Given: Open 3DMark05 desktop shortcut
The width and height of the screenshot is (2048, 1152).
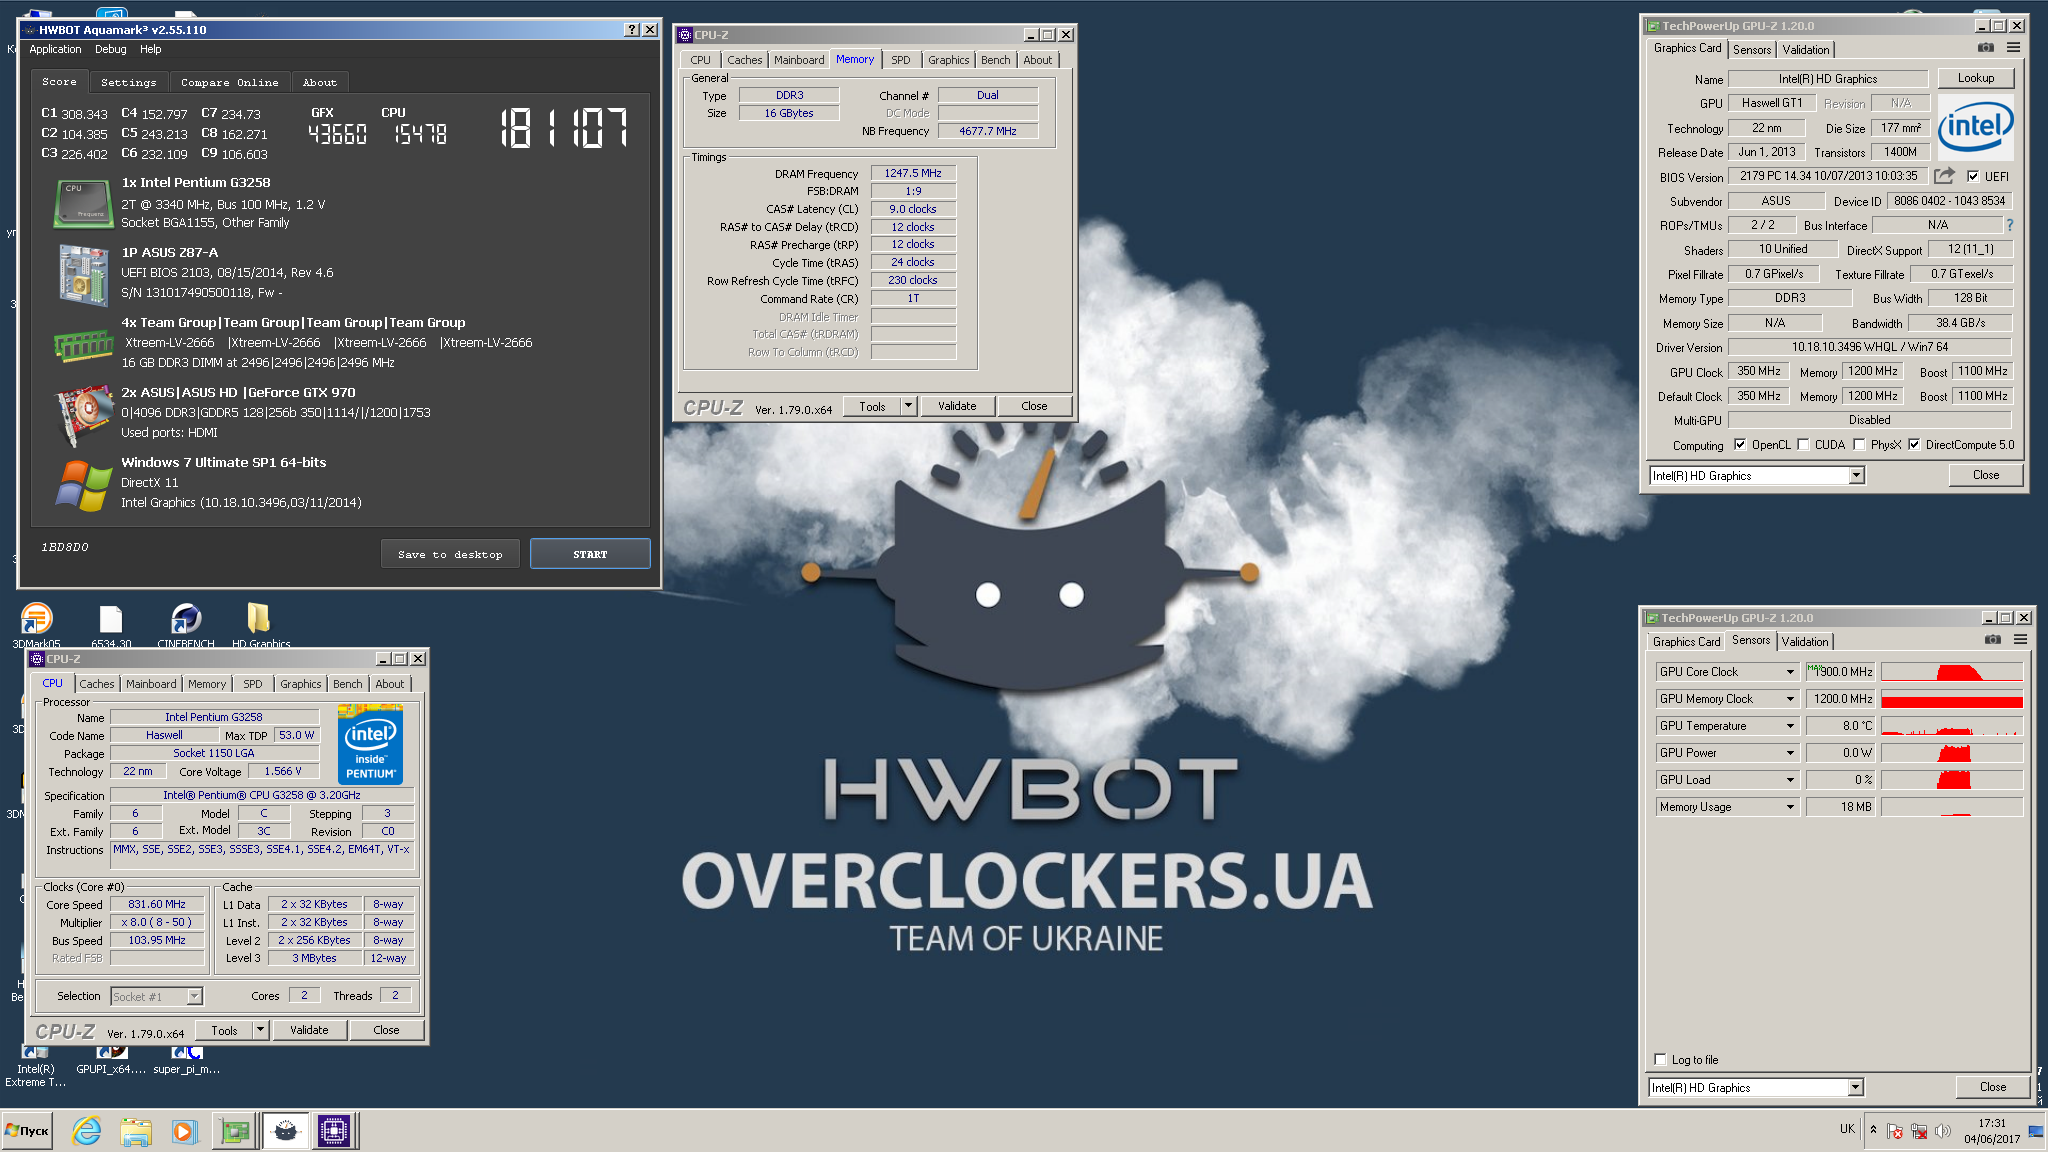Looking at the screenshot, I should [x=36, y=626].
